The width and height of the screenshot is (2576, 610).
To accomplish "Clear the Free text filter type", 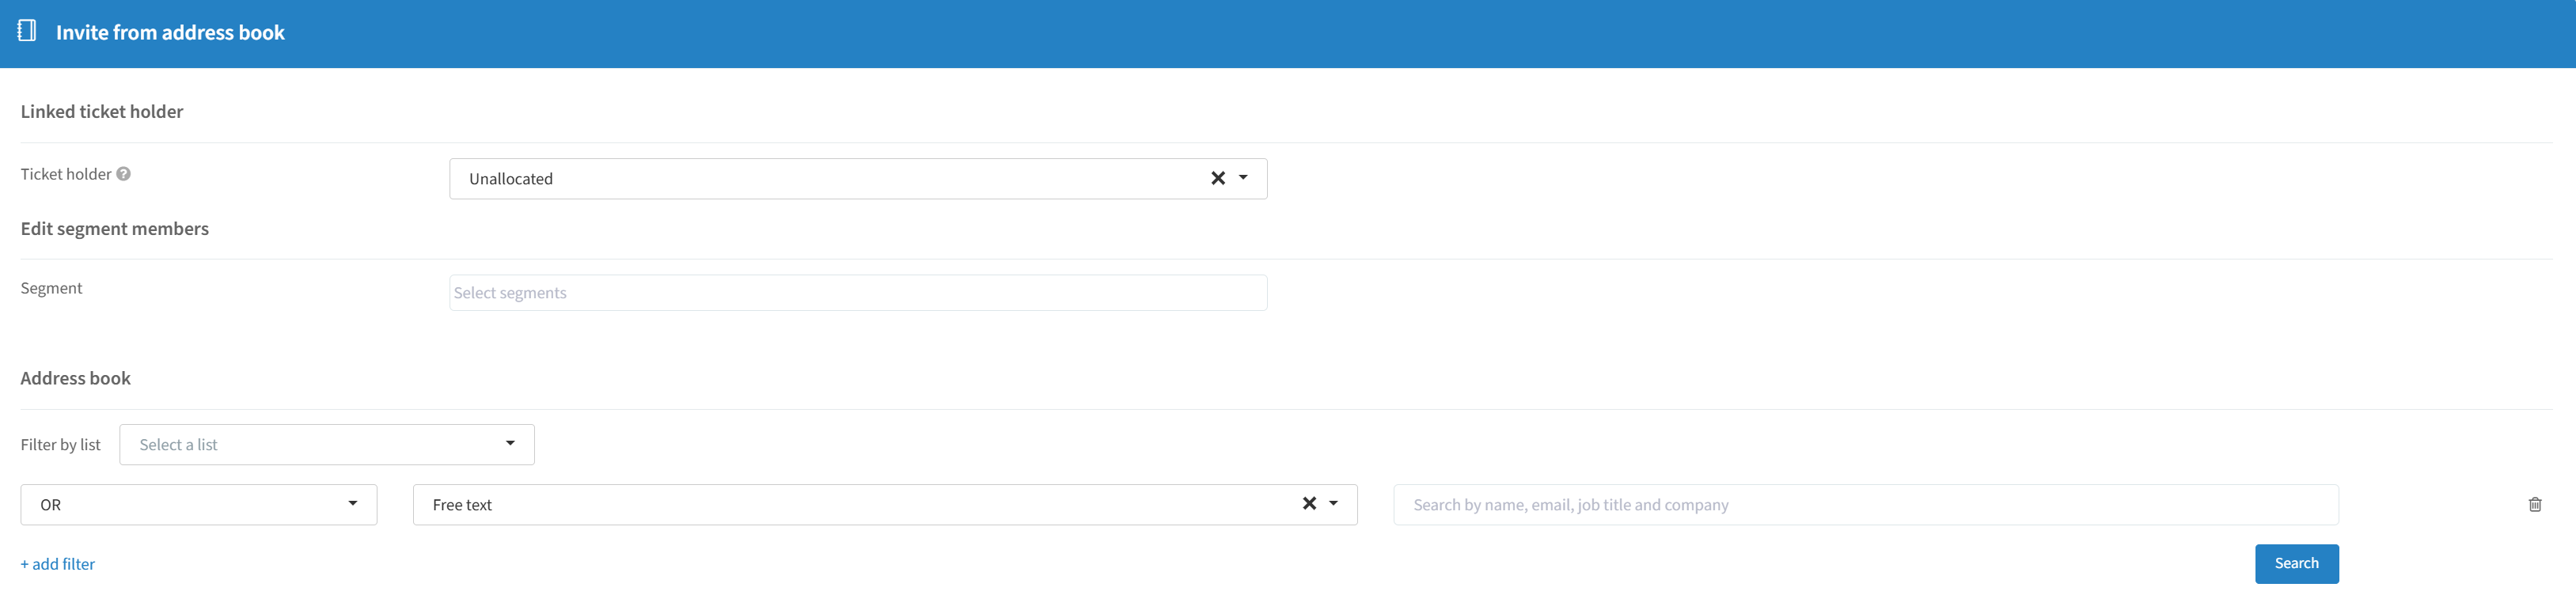I will [x=1309, y=504].
